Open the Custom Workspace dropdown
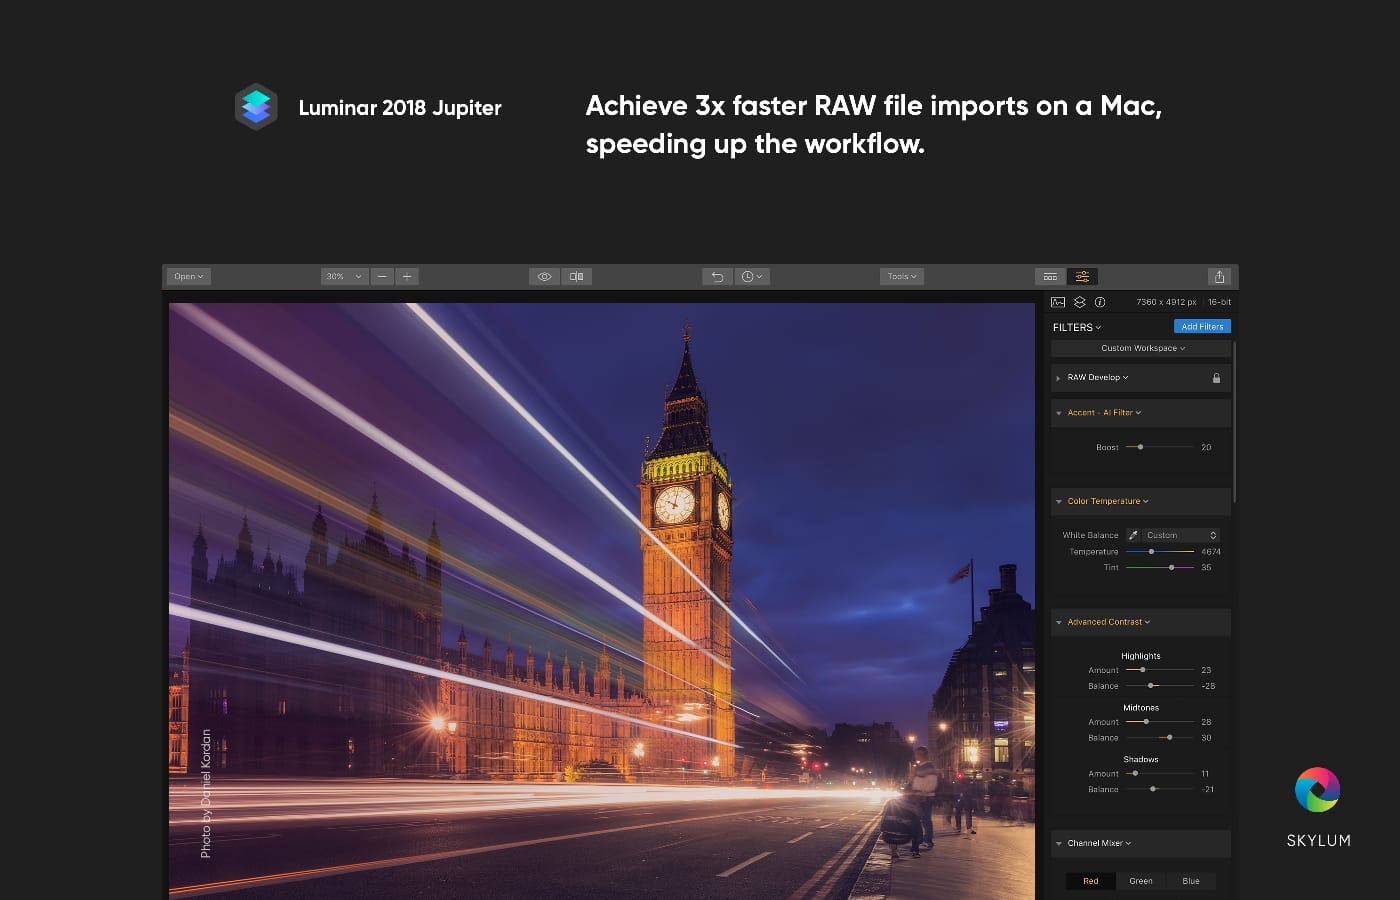 pos(1142,348)
